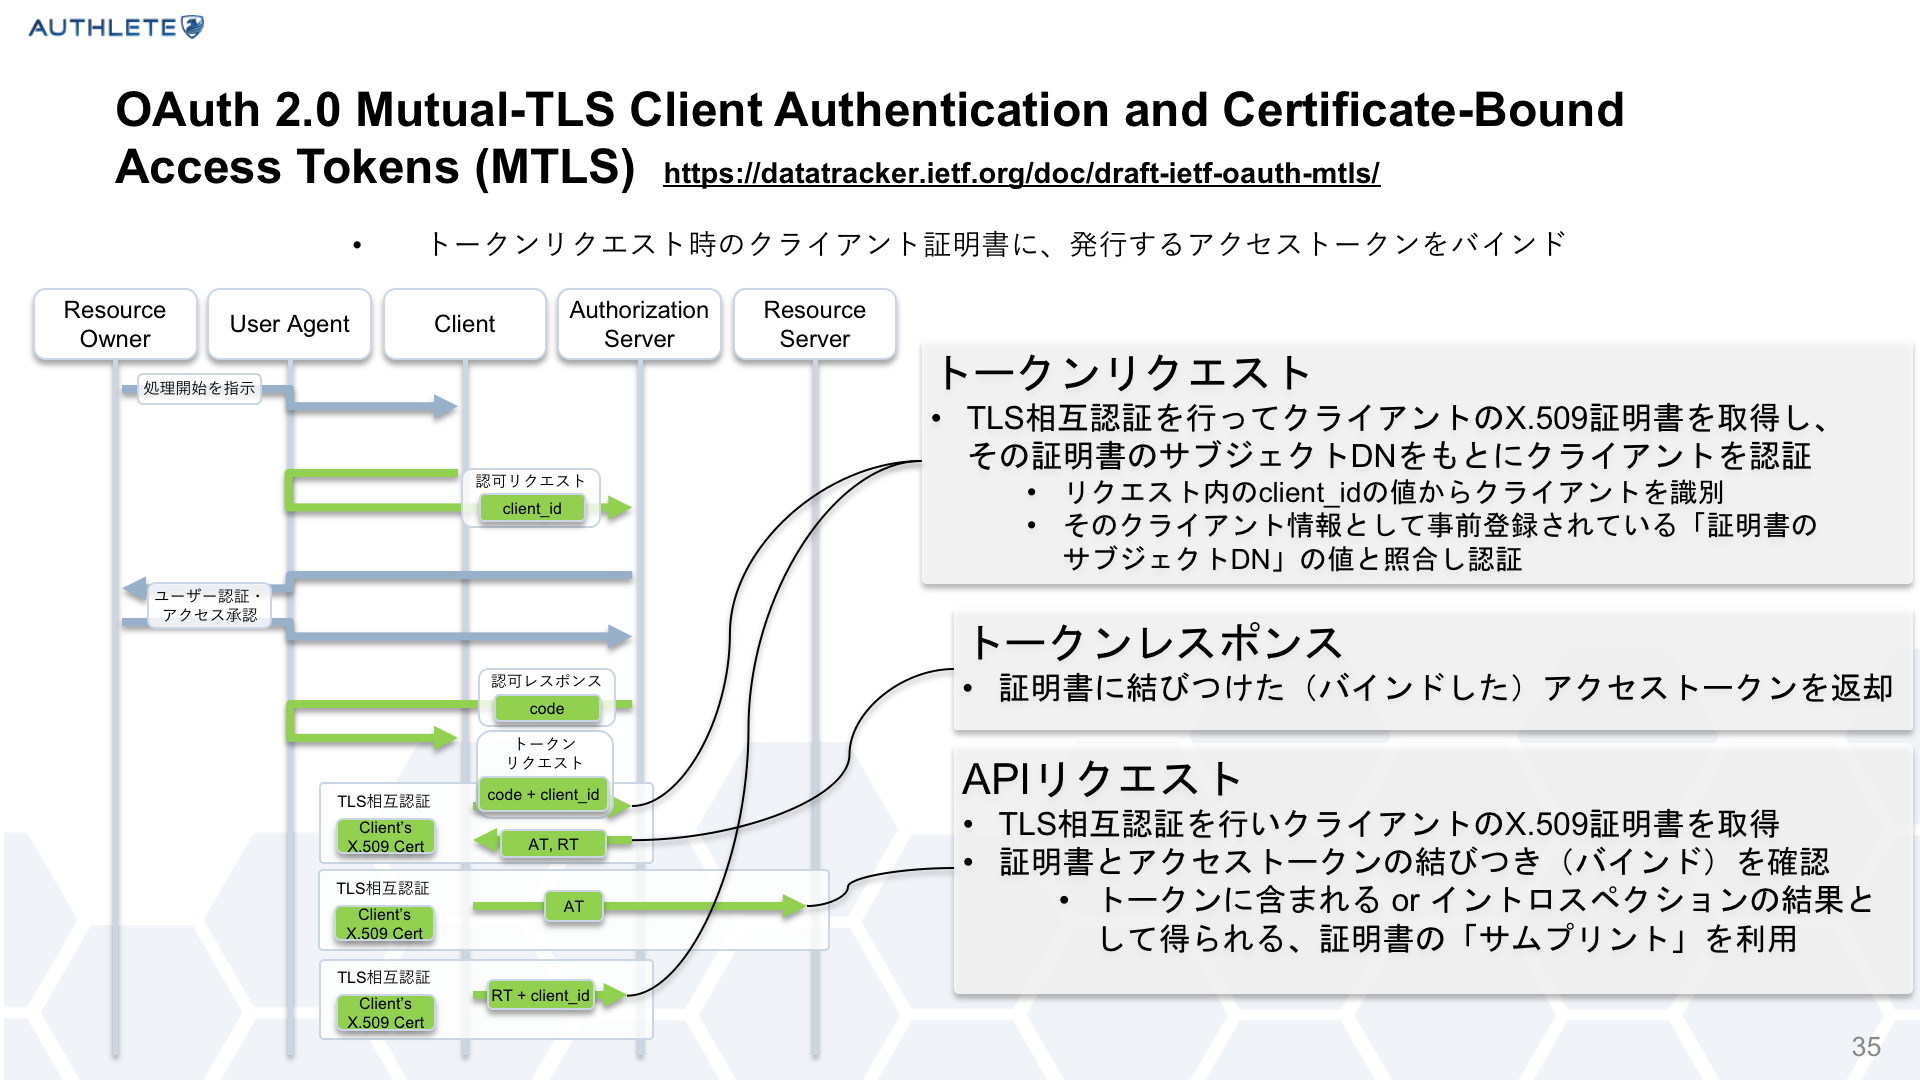Viewport: 1920px width, 1080px height.
Task: Click the green code label
Action: 546,708
